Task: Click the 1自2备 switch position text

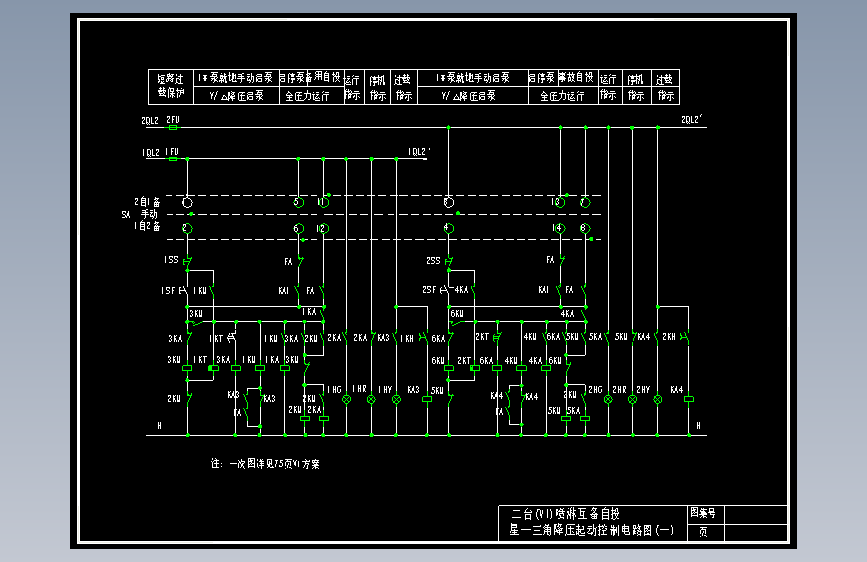Action: coord(147,226)
